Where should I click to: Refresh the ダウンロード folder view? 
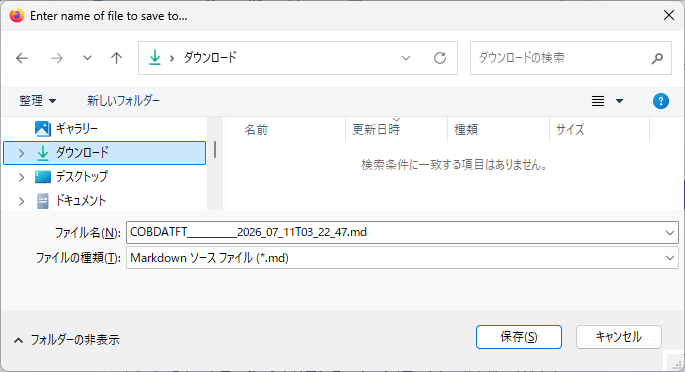point(440,58)
